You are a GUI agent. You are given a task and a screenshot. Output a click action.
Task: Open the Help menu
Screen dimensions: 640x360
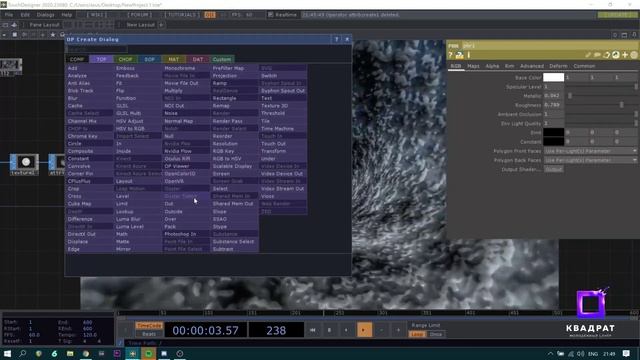point(67,15)
